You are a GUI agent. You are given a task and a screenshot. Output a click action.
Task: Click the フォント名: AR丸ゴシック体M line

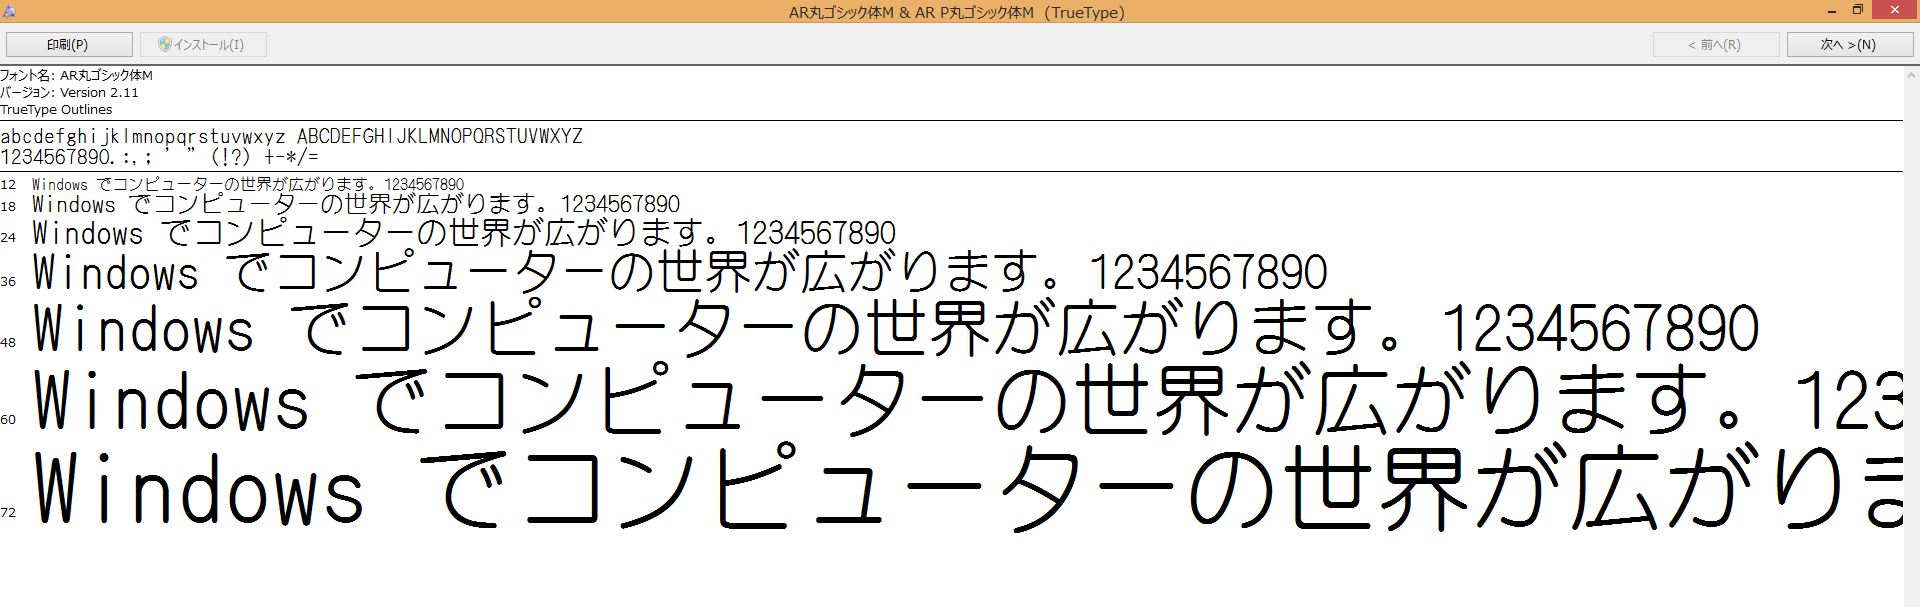click(x=76, y=75)
